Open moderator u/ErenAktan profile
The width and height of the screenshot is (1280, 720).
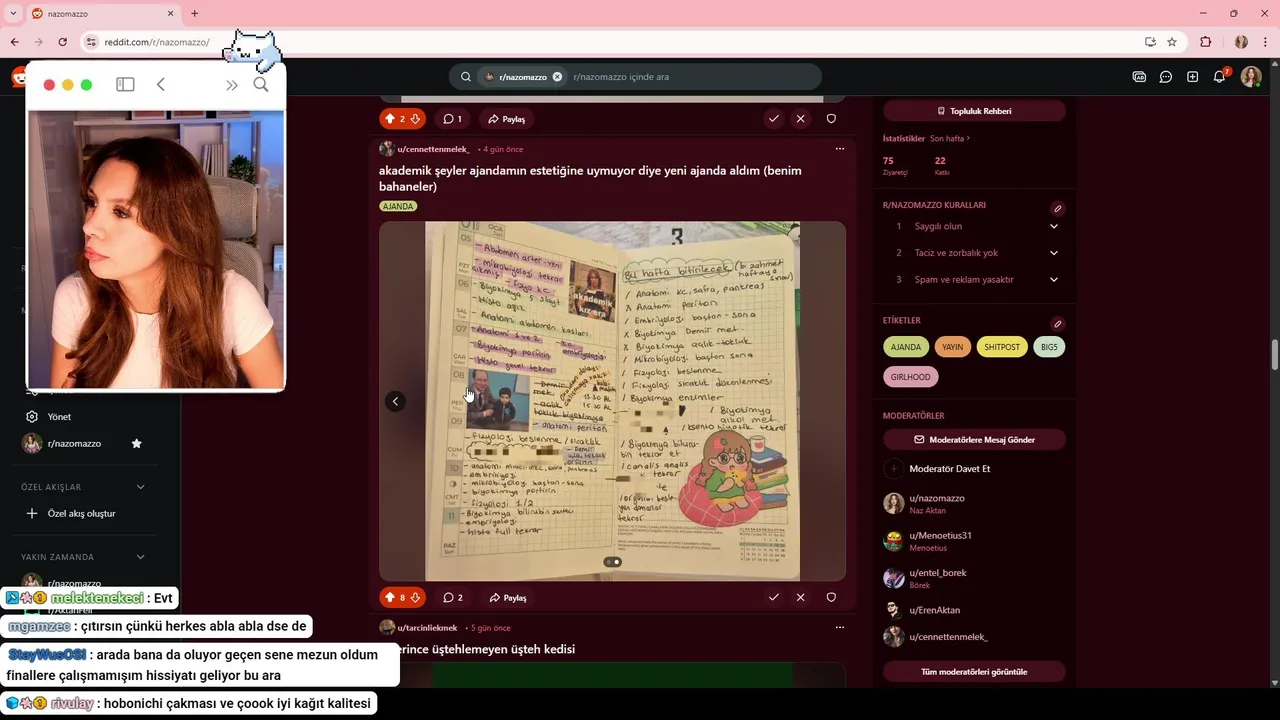click(934, 610)
